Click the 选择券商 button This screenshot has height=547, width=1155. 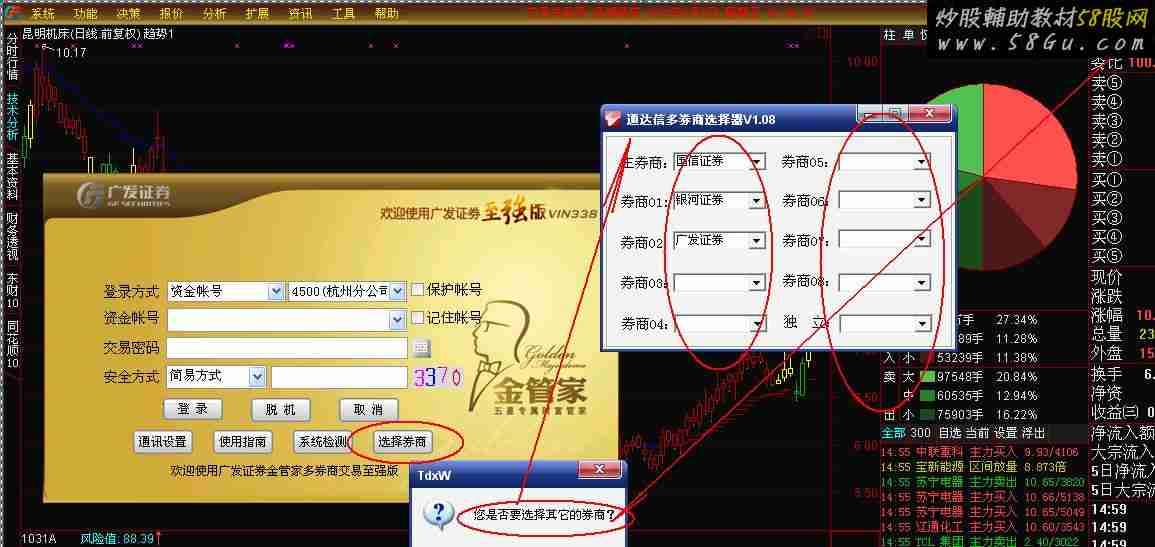click(404, 442)
